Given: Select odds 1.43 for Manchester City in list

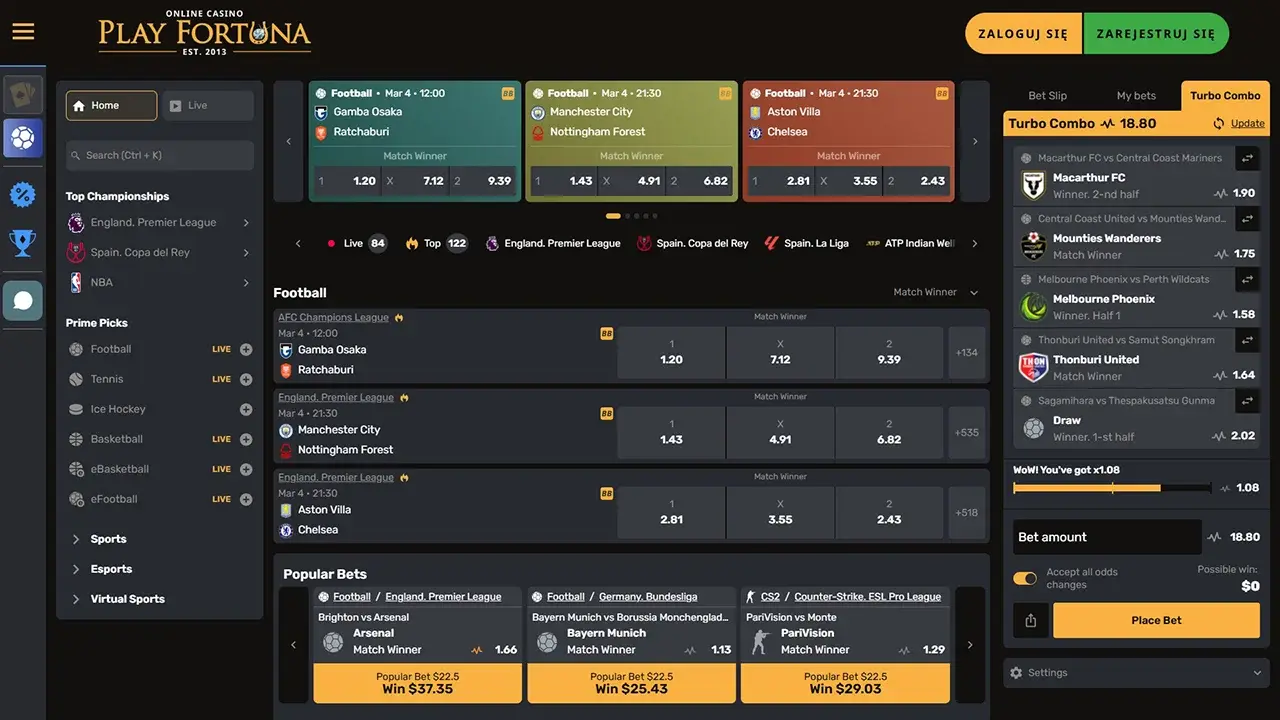Looking at the screenshot, I should 672,433.
